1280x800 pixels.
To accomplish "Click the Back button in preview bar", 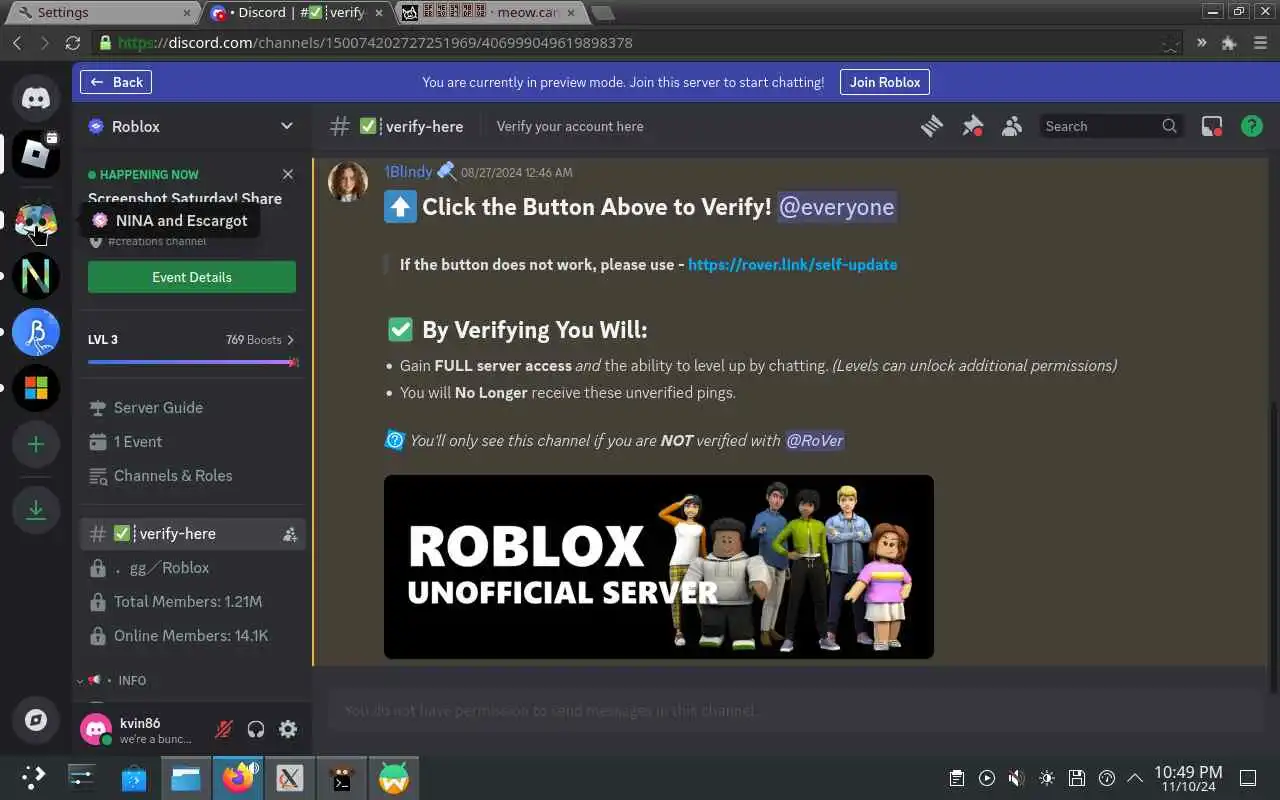I will tap(117, 82).
